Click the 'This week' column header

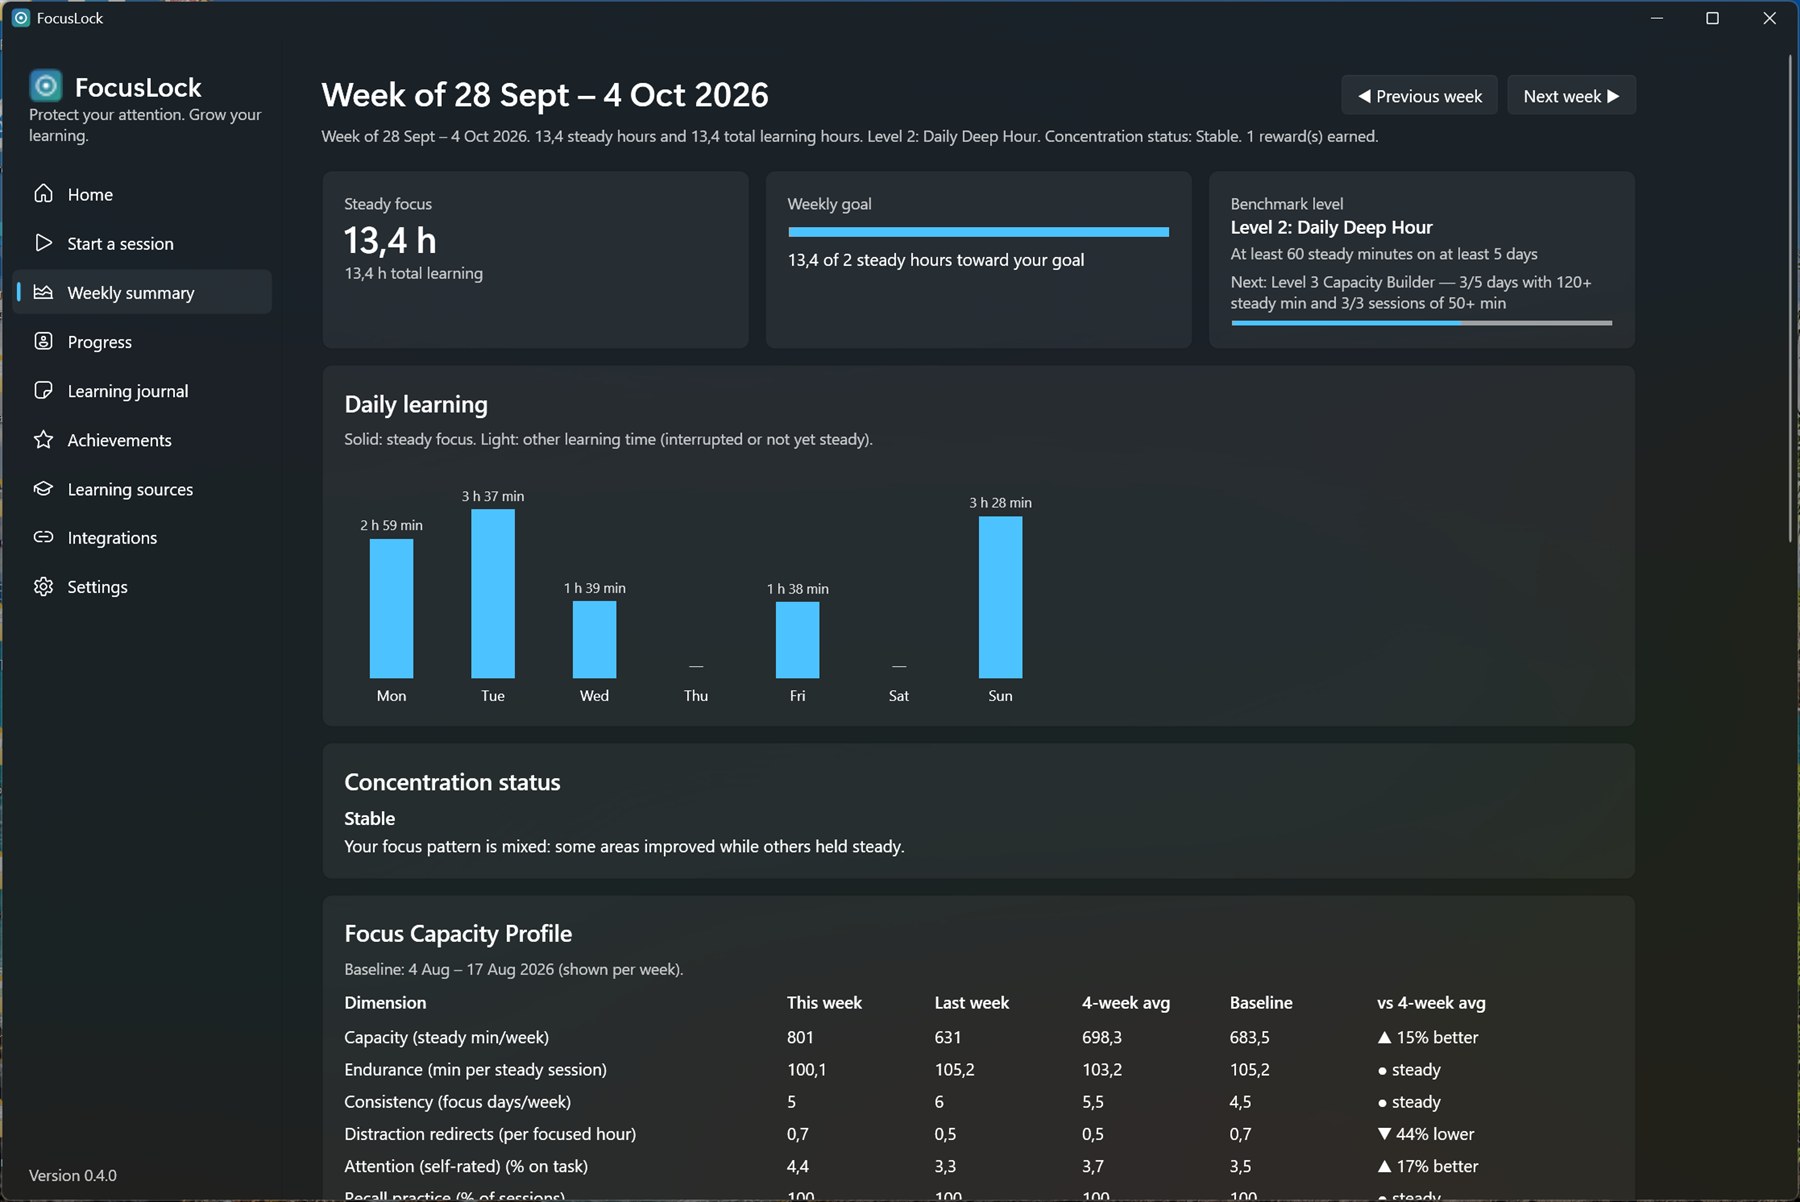click(824, 1003)
